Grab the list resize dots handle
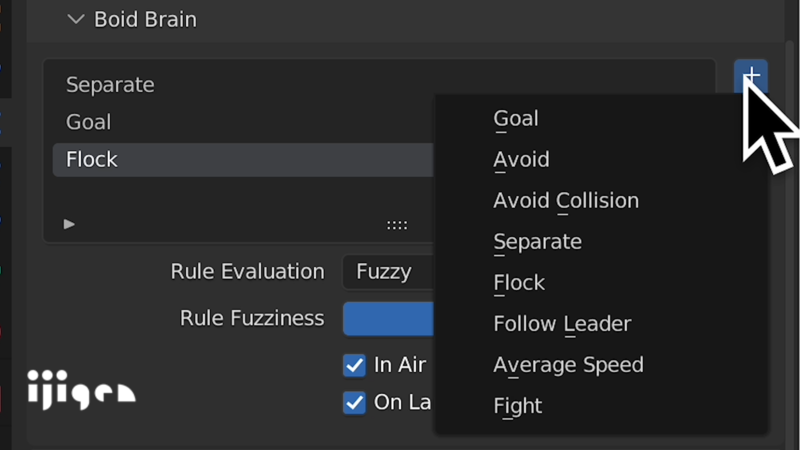This screenshot has height=450, width=800. click(397, 225)
